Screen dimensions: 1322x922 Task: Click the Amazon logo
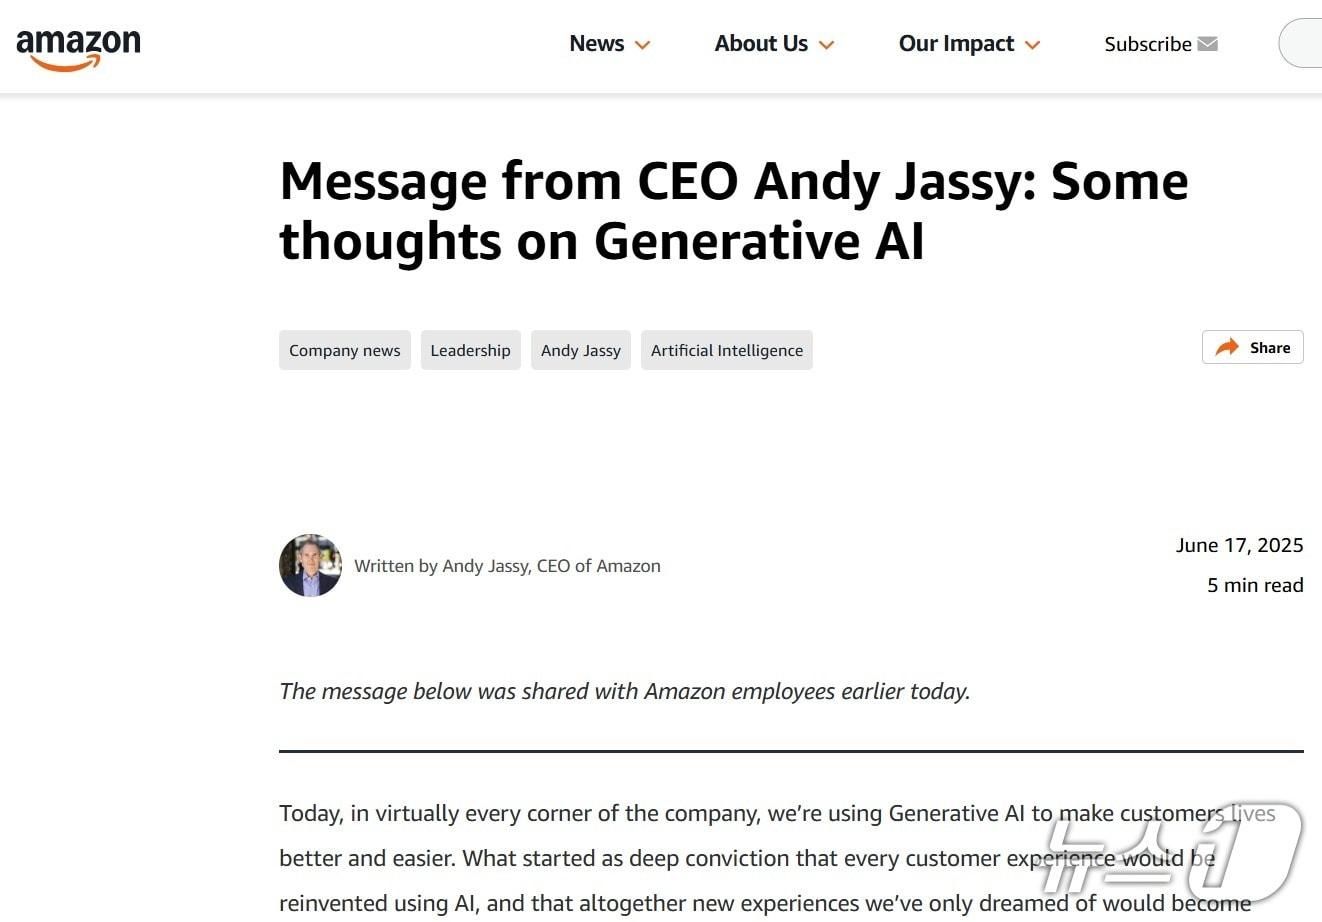point(78,49)
